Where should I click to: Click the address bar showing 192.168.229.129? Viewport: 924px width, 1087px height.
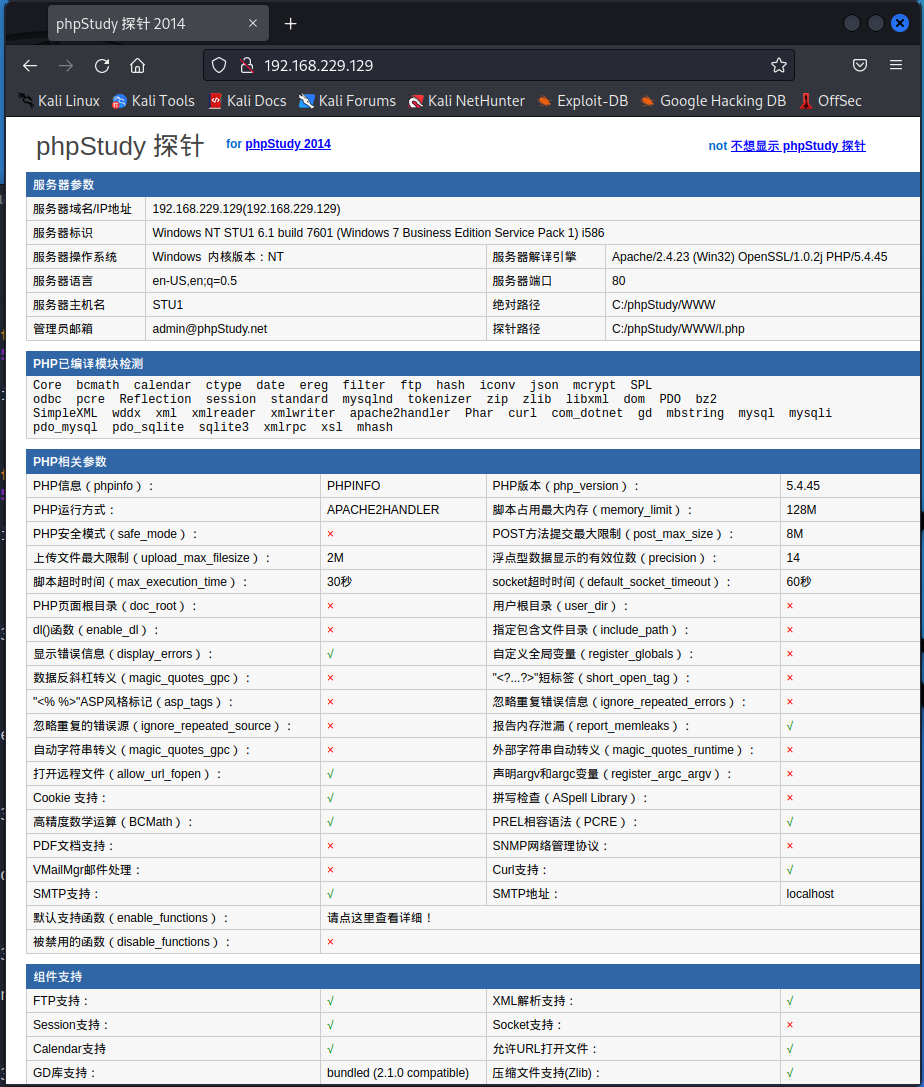[499, 65]
